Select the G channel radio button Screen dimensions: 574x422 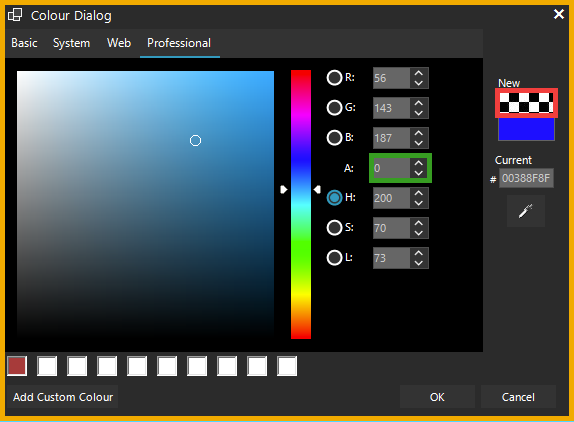coord(334,108)
